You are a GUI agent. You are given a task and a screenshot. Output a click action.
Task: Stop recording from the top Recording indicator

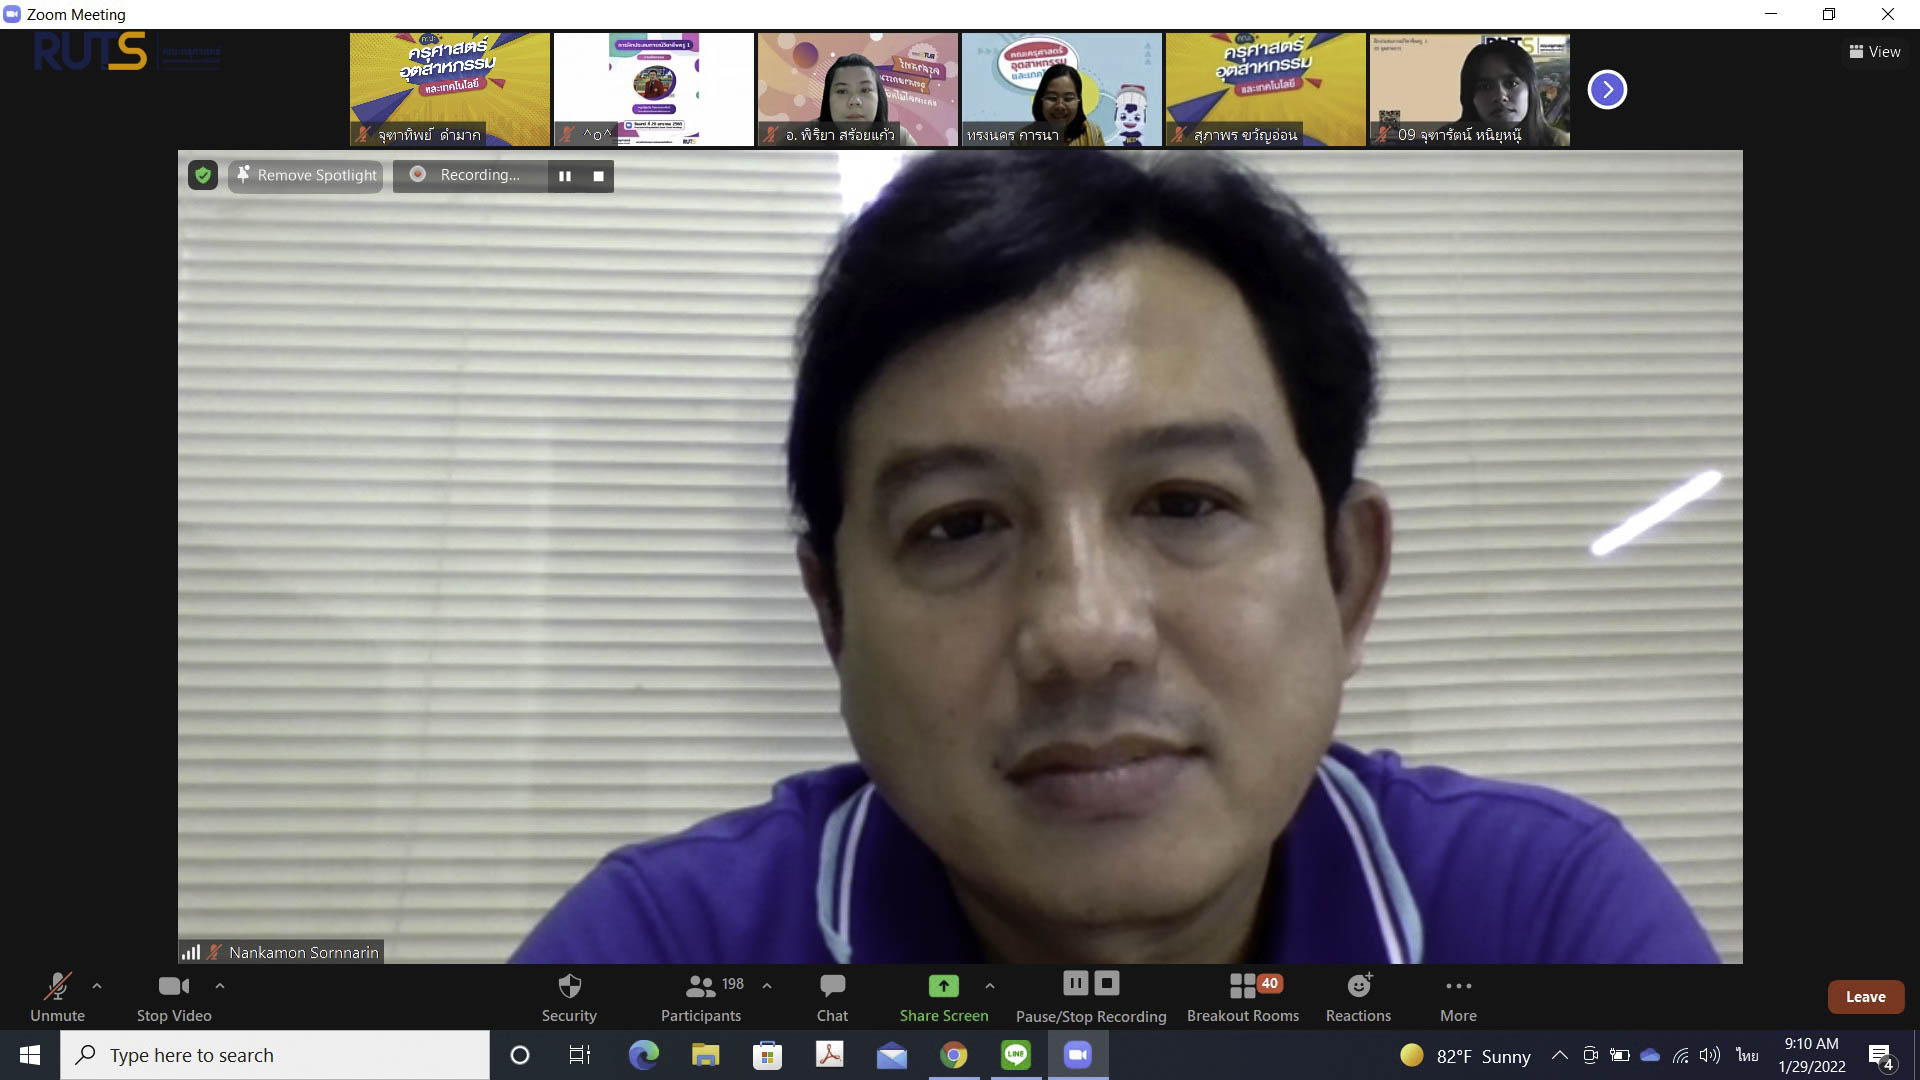tap(598, 176)
